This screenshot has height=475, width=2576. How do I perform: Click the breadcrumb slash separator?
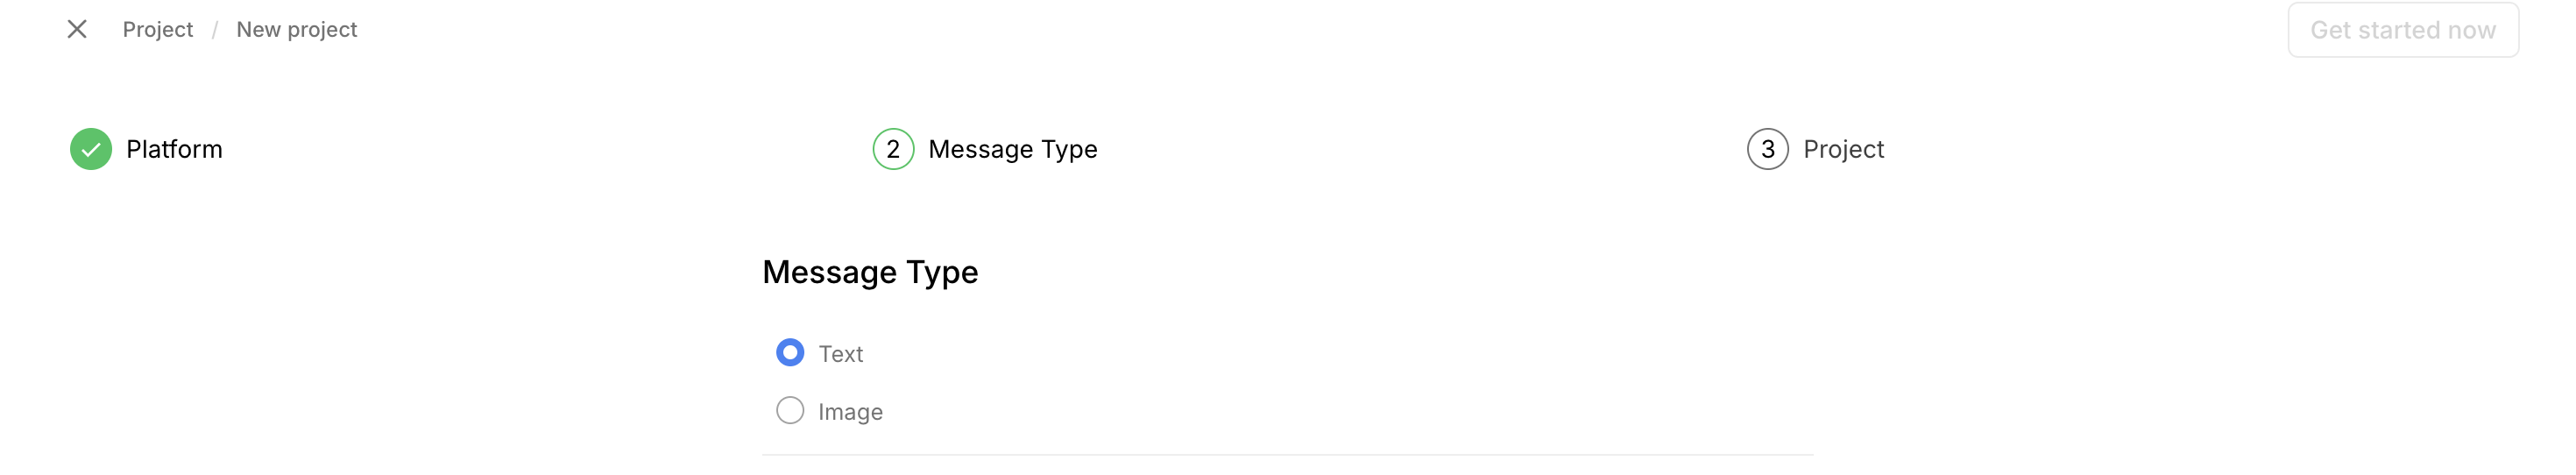(214, 31)
